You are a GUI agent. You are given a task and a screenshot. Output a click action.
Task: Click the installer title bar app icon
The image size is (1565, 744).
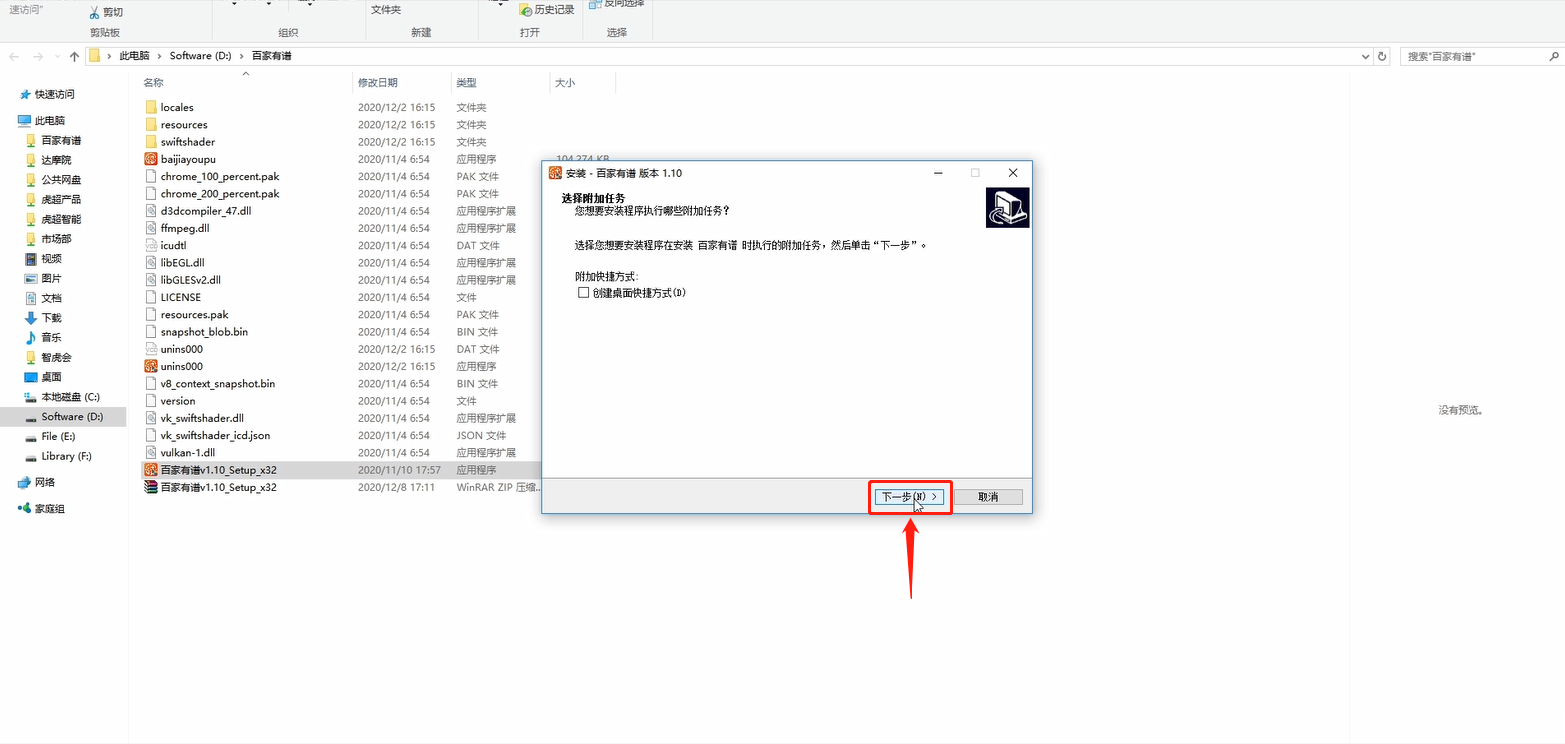[555, 173]
